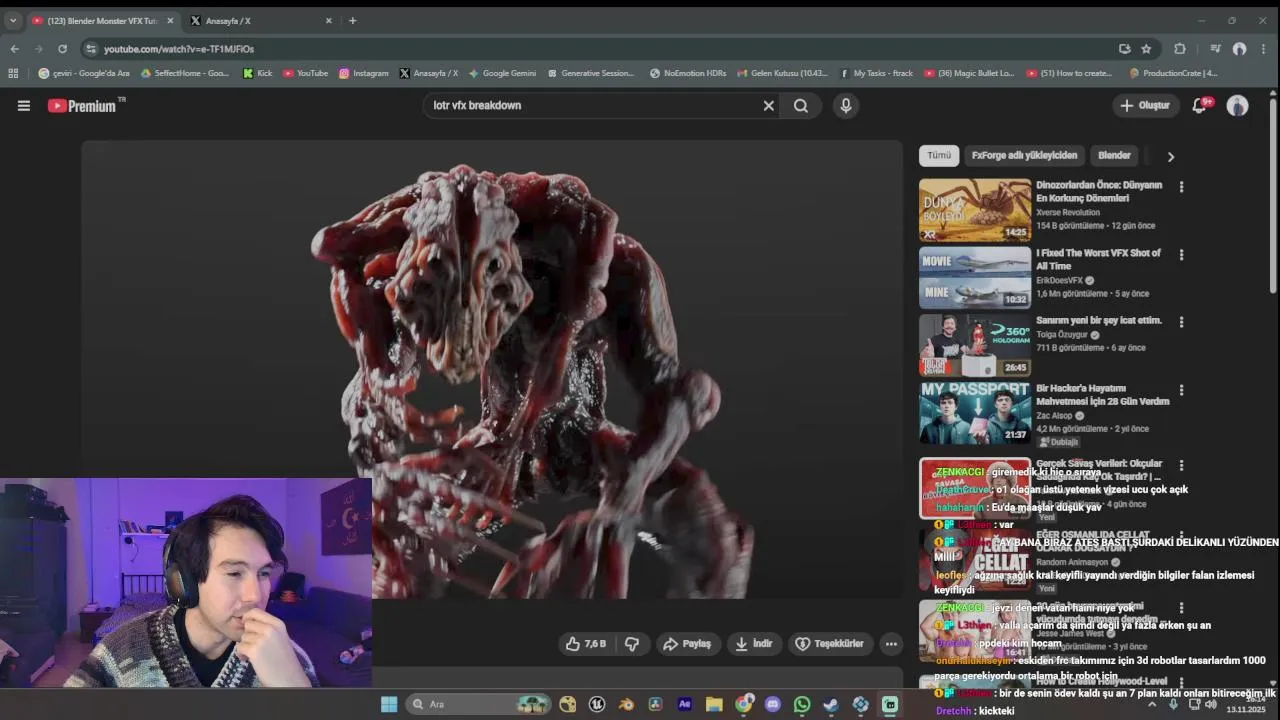Click the 'Oluştur' create button
The height and width of the screenshot is (720, 1280).
click(1145, 105)
